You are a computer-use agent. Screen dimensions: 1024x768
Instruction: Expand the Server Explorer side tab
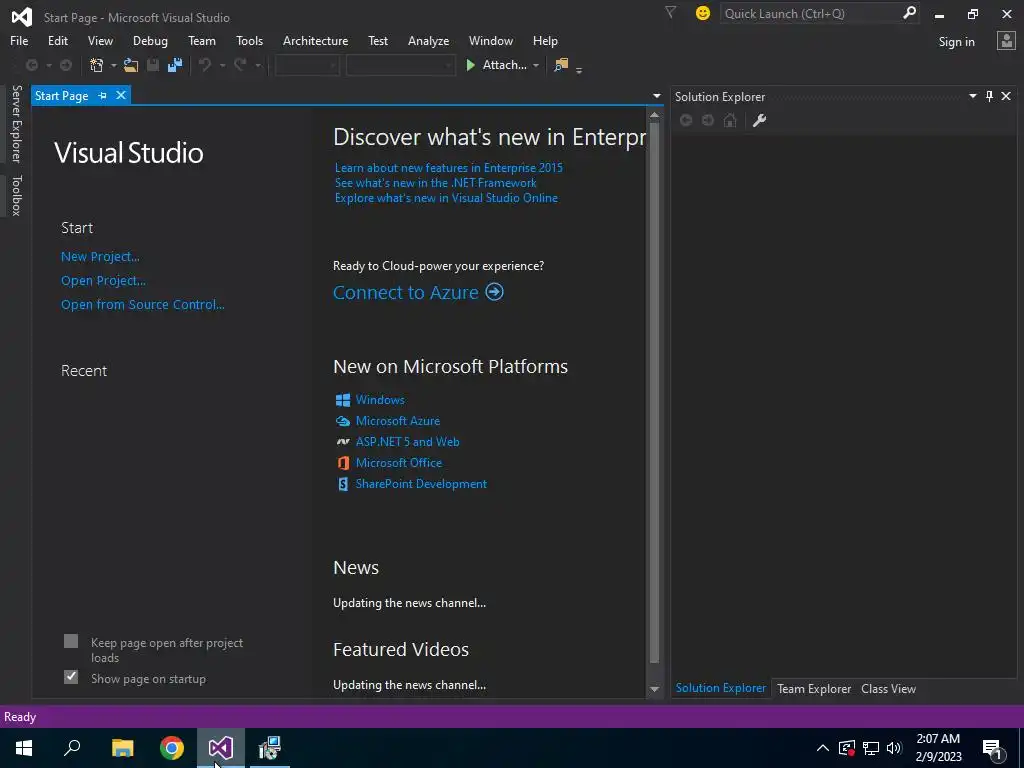(16, 123)
